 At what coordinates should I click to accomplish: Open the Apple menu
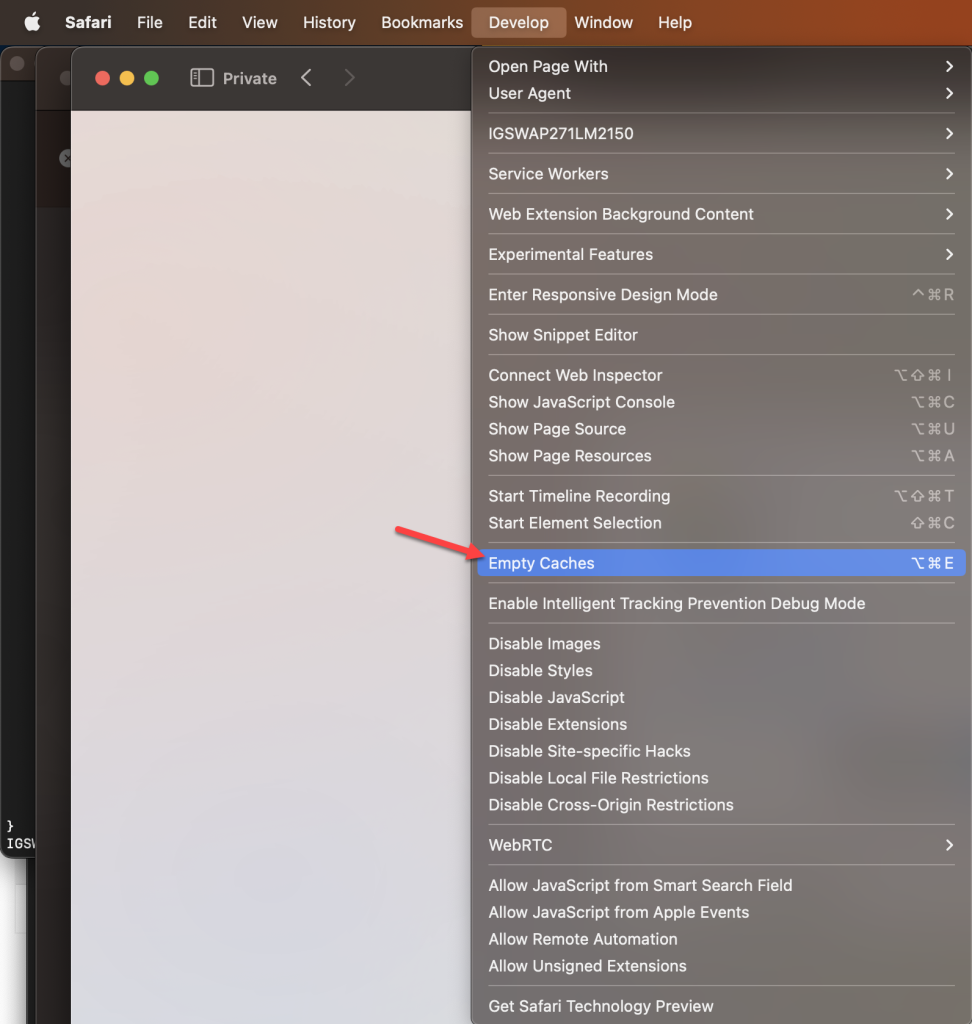coord(32,22)
